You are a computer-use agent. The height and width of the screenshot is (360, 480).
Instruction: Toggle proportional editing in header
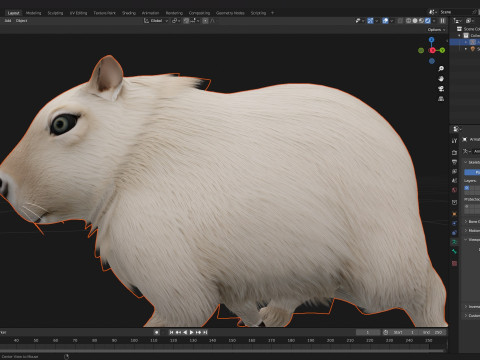click(205, 21)
